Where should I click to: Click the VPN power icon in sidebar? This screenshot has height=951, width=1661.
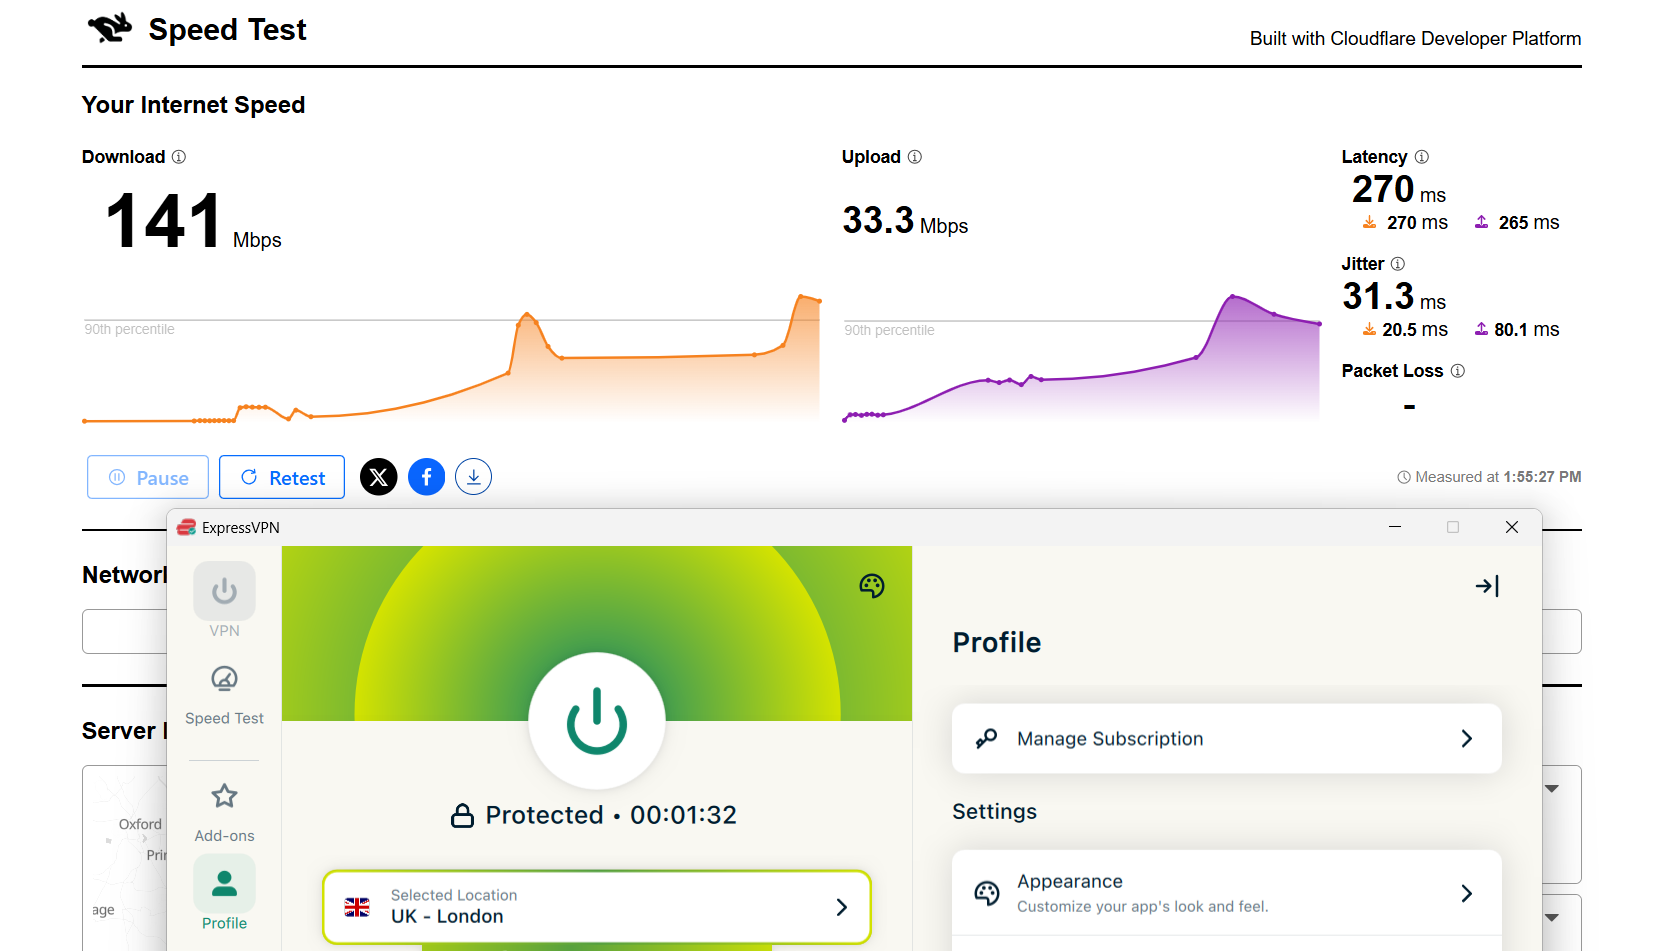224,592
